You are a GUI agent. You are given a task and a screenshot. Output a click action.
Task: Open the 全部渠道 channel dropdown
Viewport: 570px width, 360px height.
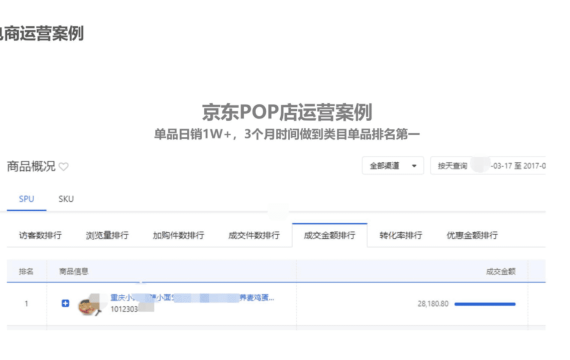pos(393,166)
